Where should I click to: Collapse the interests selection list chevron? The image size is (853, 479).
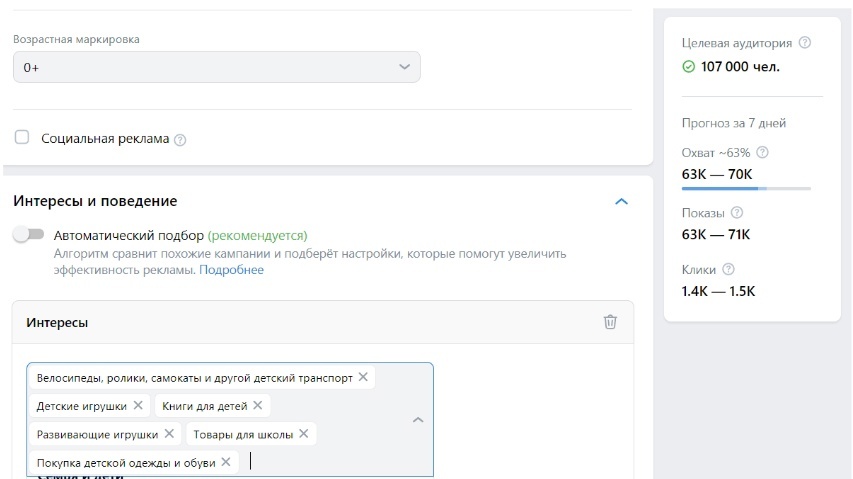click(418, 420)
